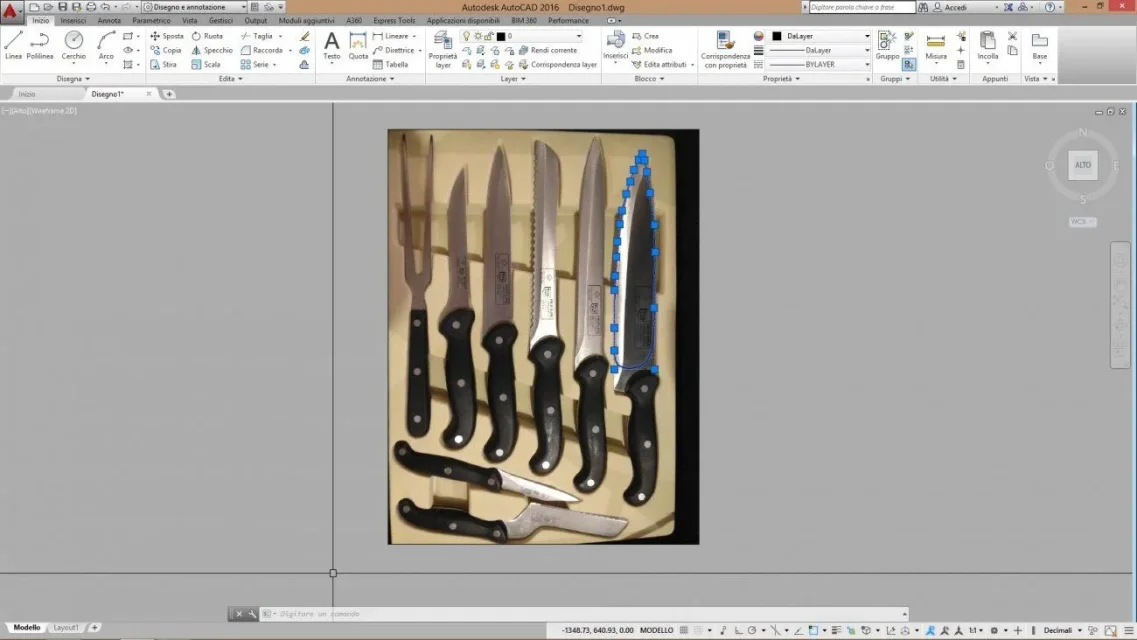Toggle object snap in status bar
Image resolution: width=1137 pixels, height=640 pixels.
pos(813,631)
